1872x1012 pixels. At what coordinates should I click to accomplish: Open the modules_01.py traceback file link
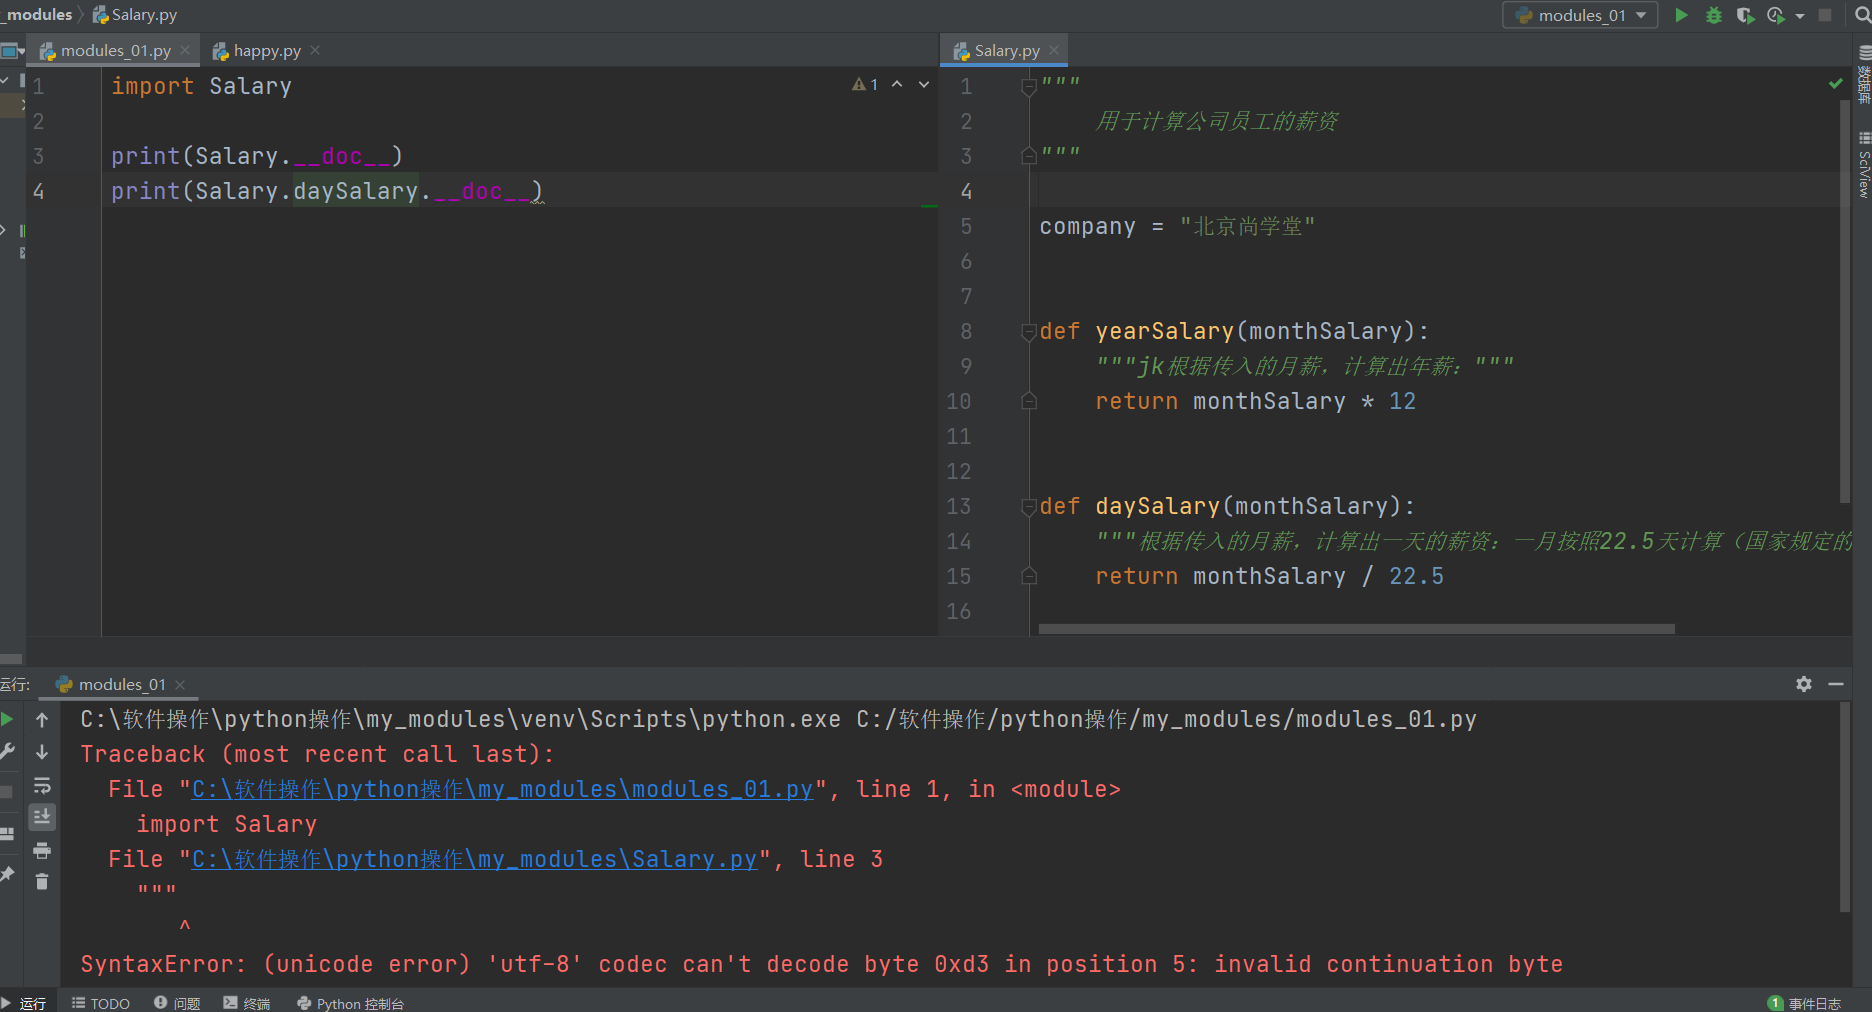(x=502, y=789)
